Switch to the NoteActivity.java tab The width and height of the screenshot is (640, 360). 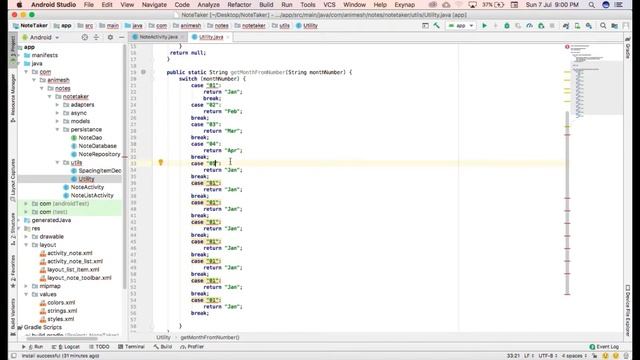click(x=158, y=37)
